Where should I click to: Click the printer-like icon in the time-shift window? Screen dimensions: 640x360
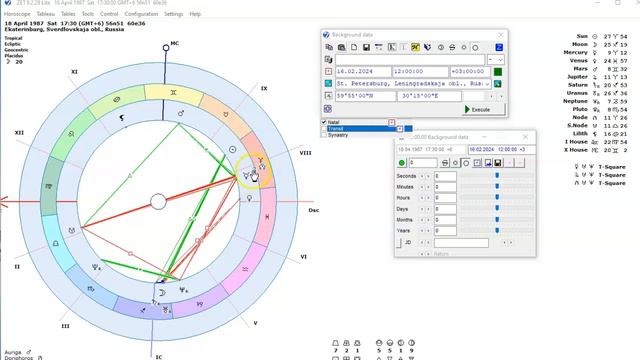(x=444, y=163)
